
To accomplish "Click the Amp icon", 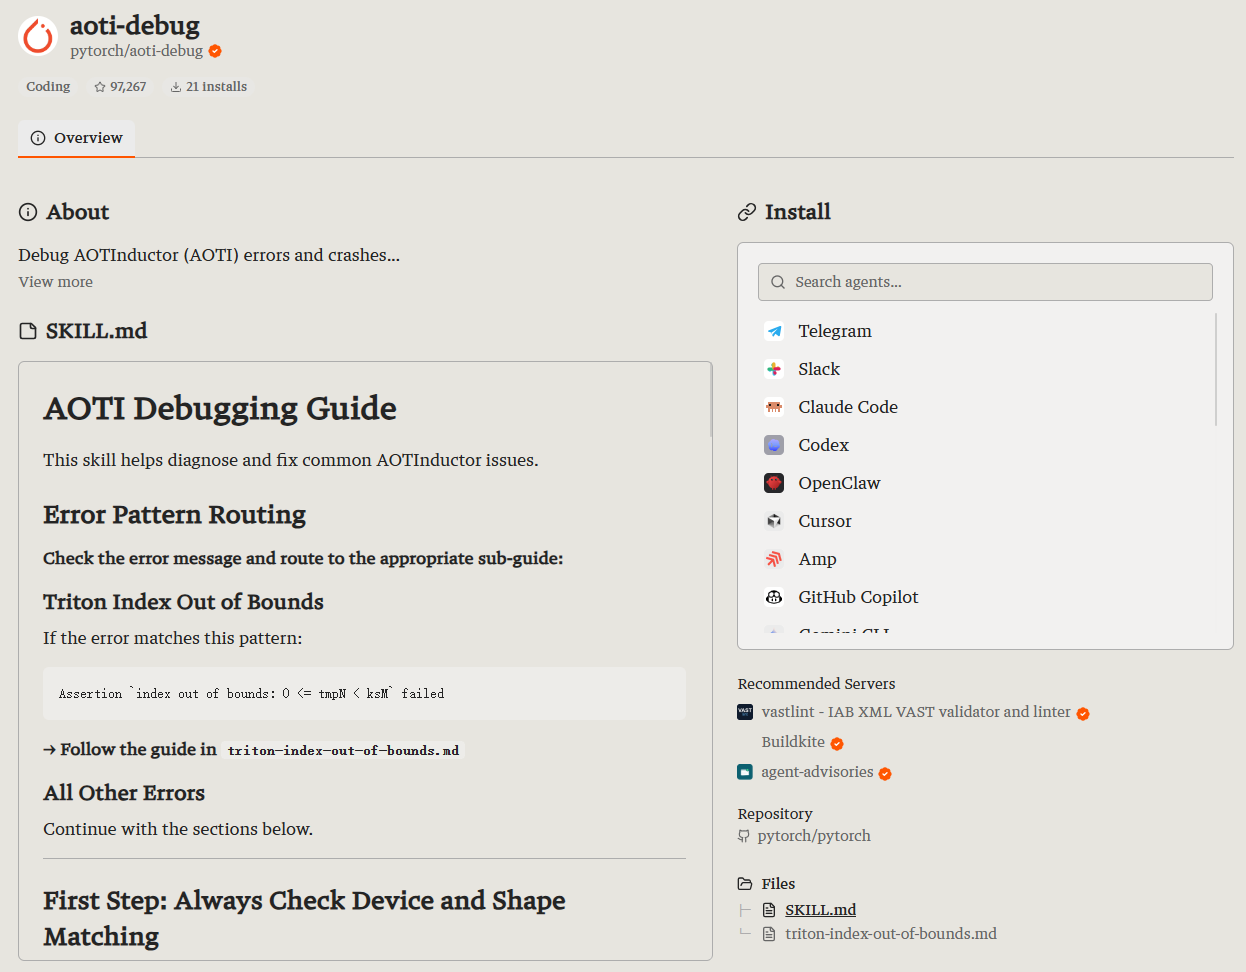I will tap(774, 559).
